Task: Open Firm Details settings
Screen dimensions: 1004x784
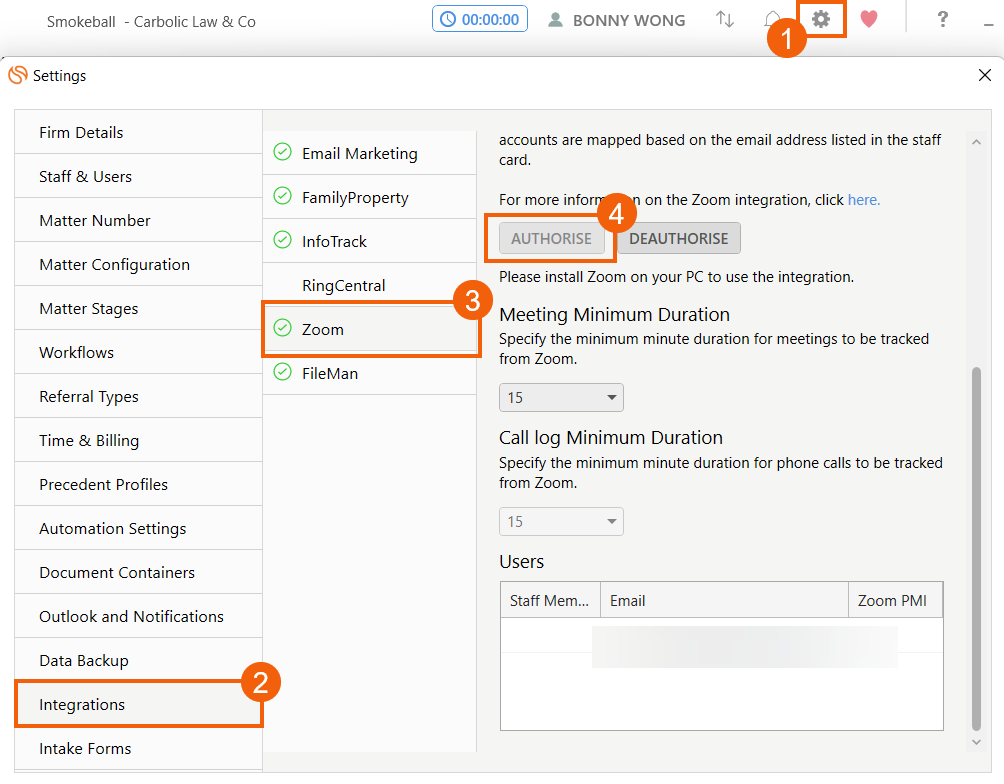Action: 138,133
